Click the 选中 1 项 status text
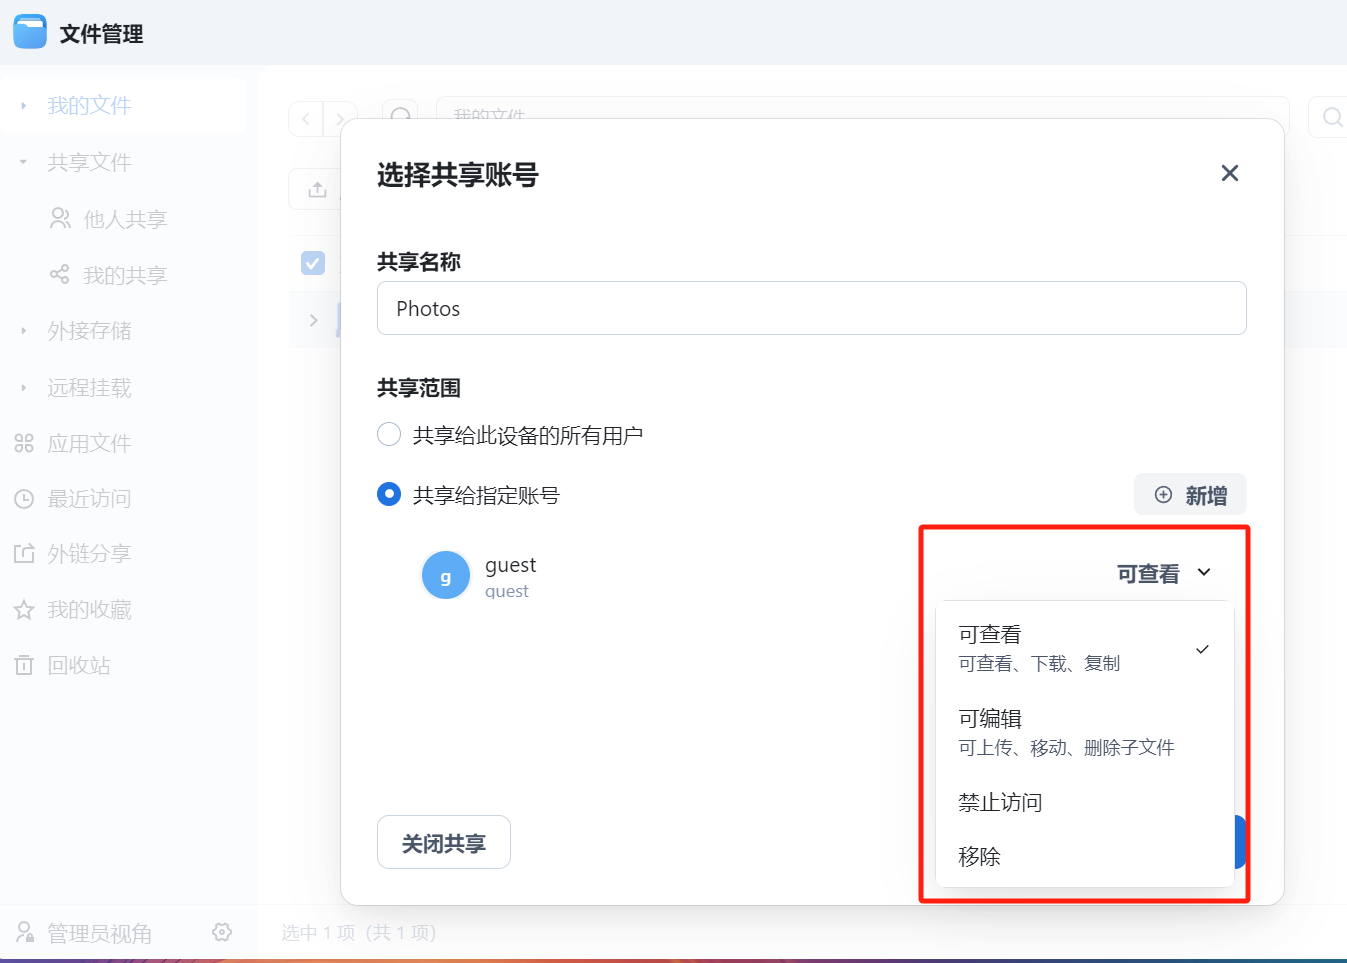This screenshot has width=1347, height=963. pyautogui.click(x=359, y=933)
